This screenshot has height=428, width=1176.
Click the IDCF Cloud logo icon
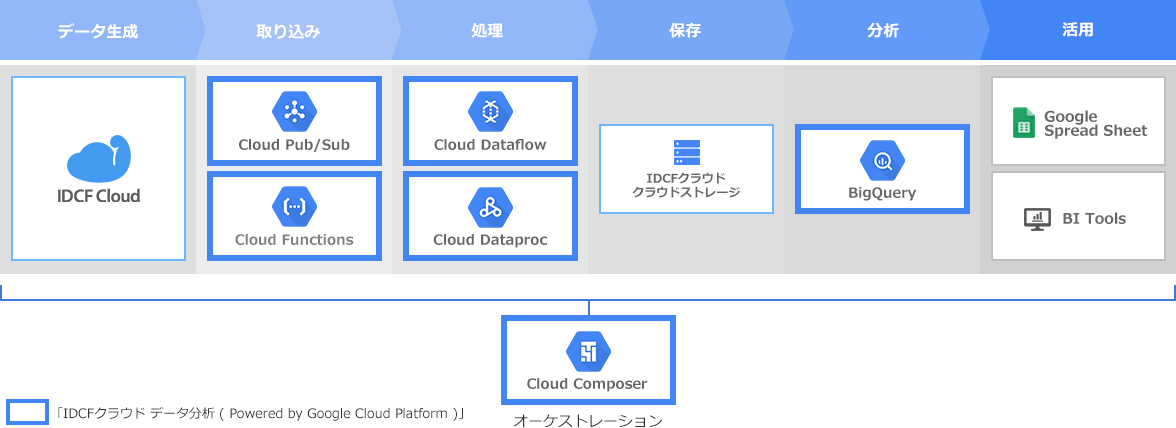pos(98,158)
